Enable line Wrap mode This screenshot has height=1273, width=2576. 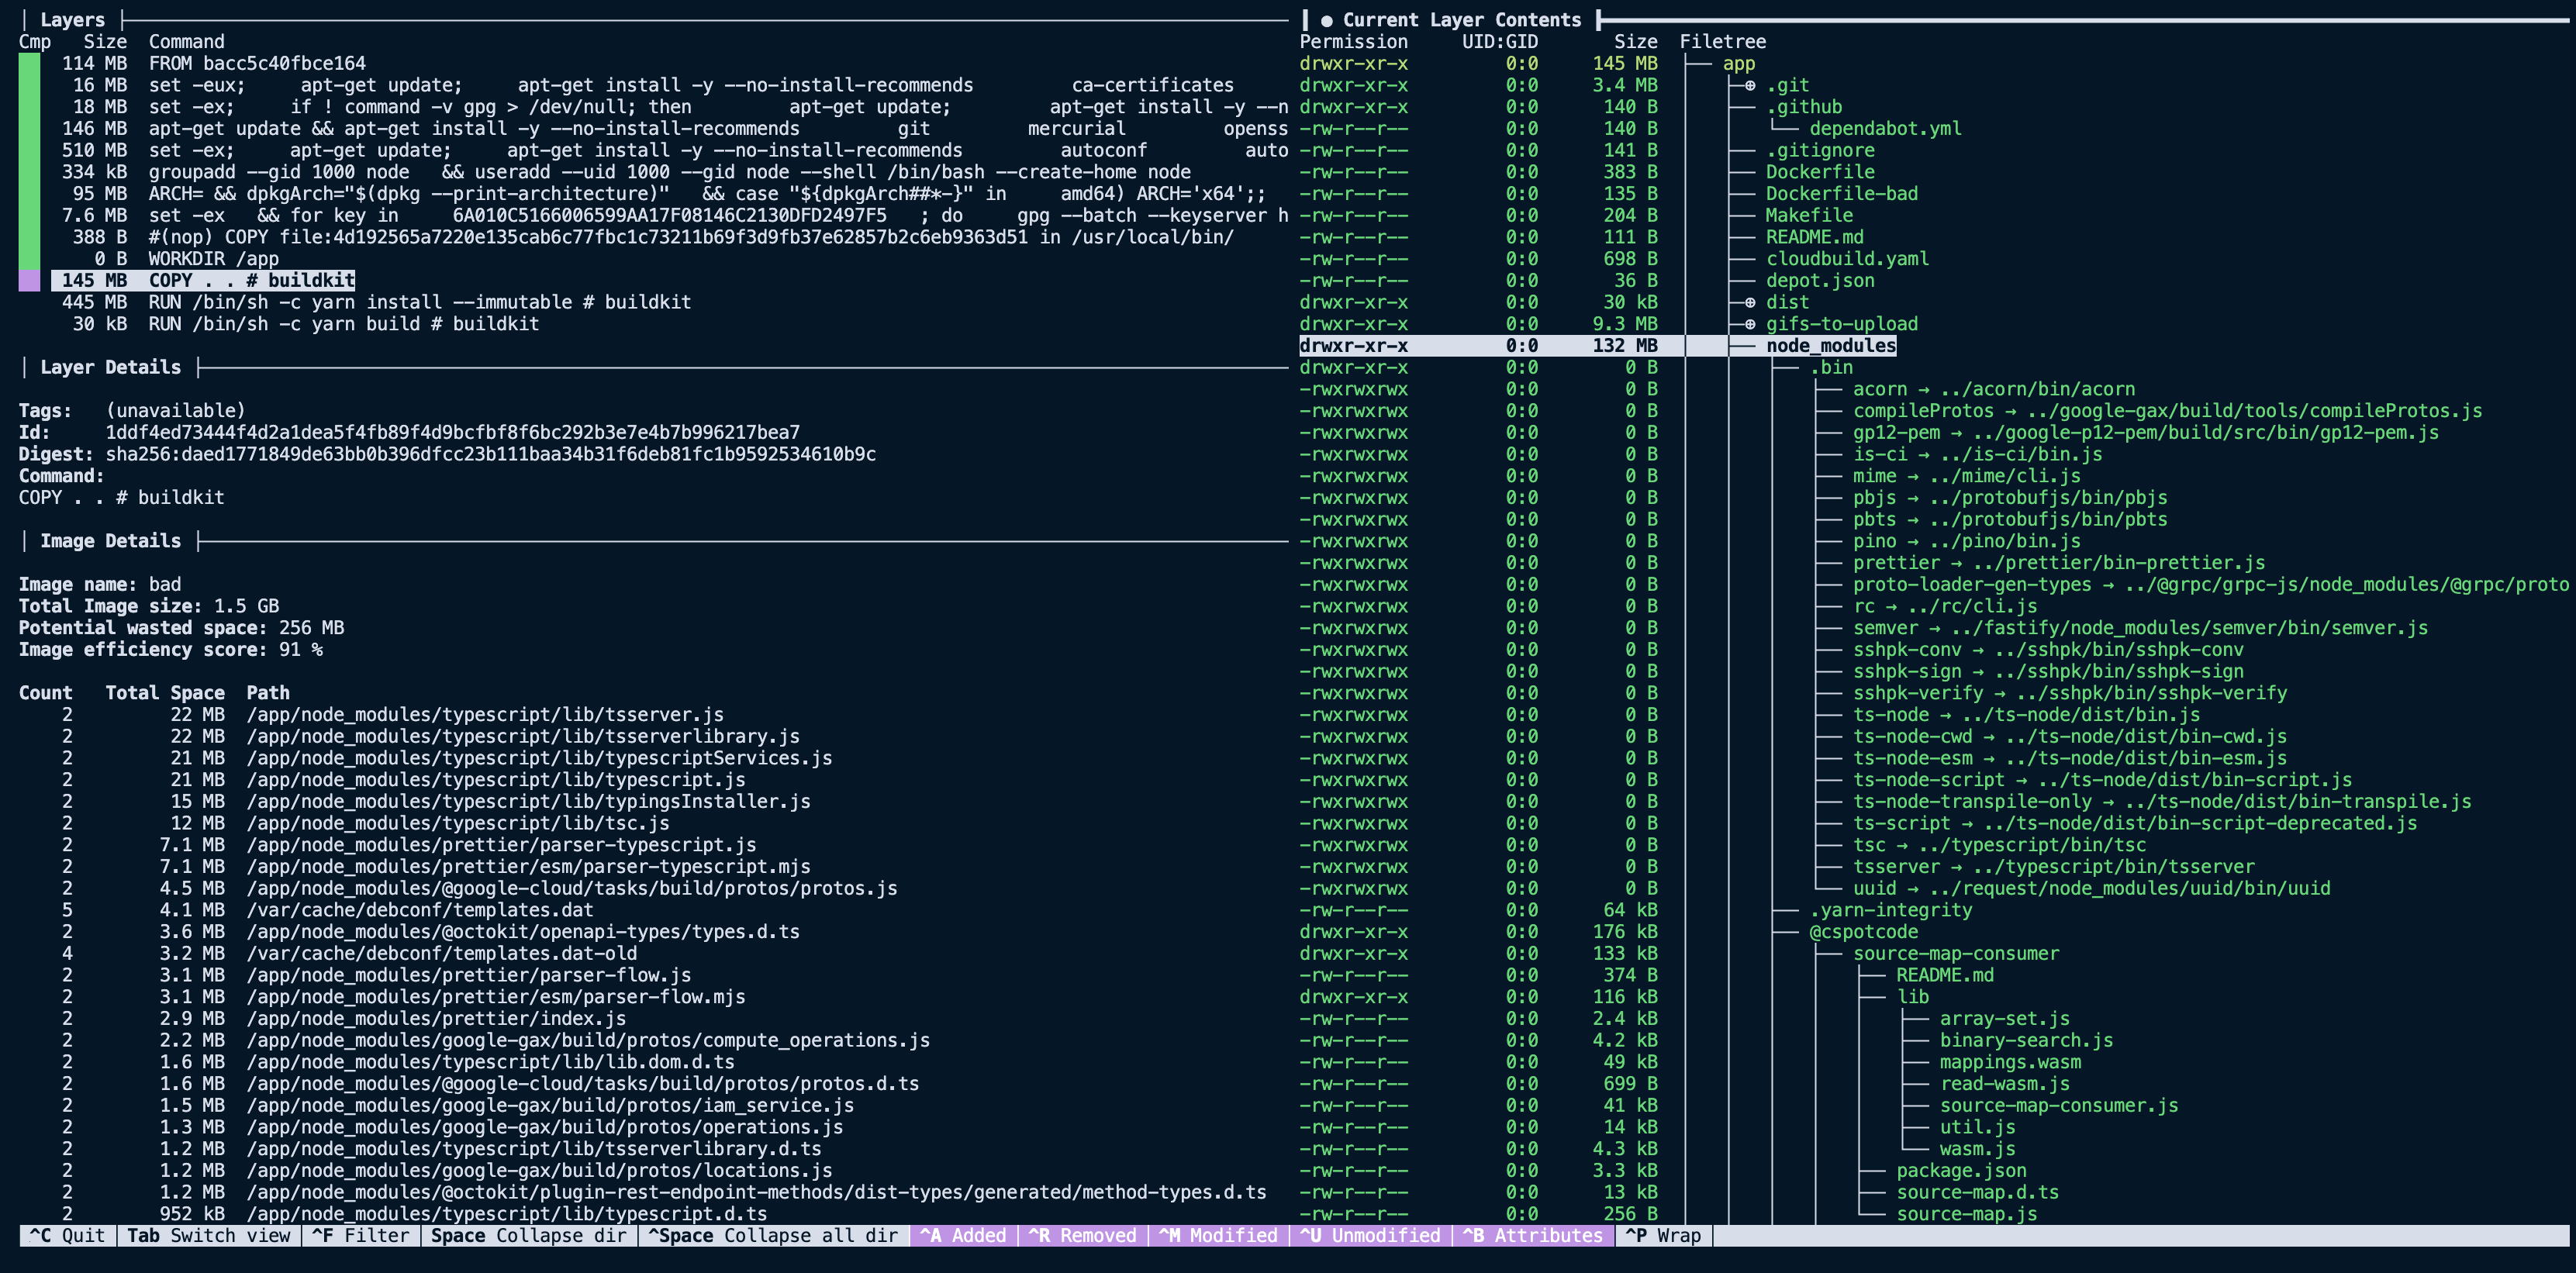[x=1663, y=1235]
